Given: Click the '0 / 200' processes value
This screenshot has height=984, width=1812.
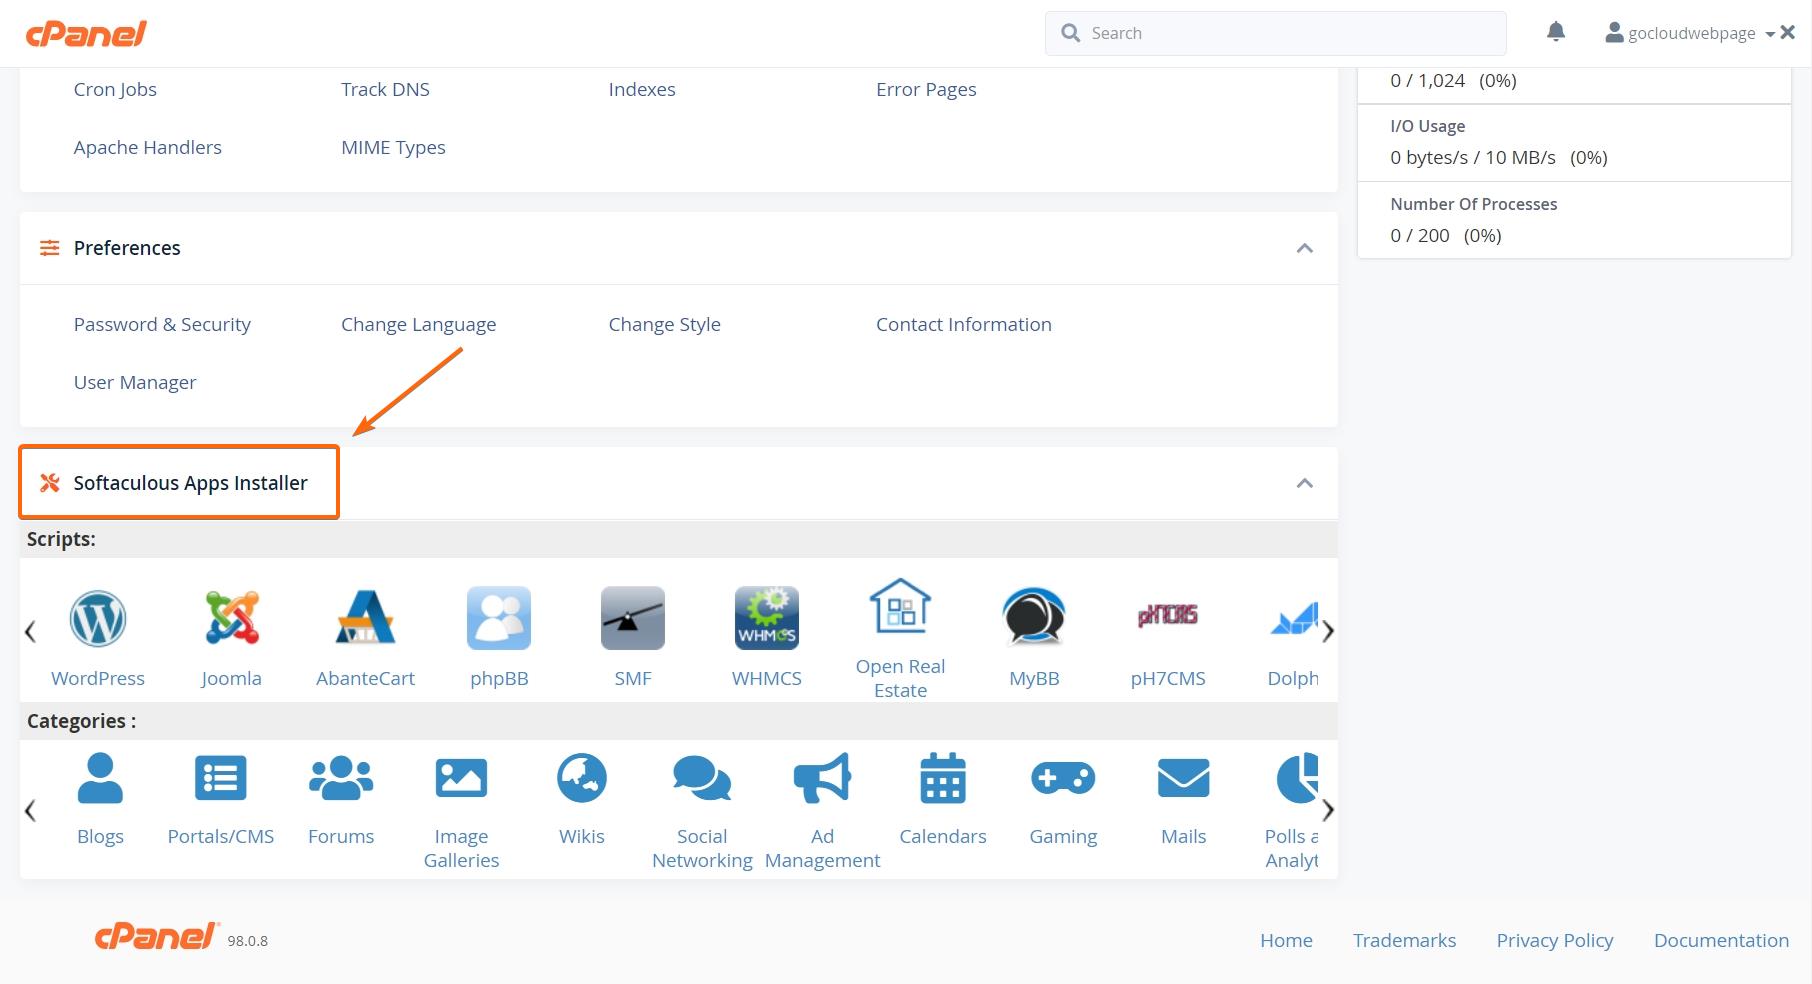Looking at the screenshot, I should point(1419,235).
